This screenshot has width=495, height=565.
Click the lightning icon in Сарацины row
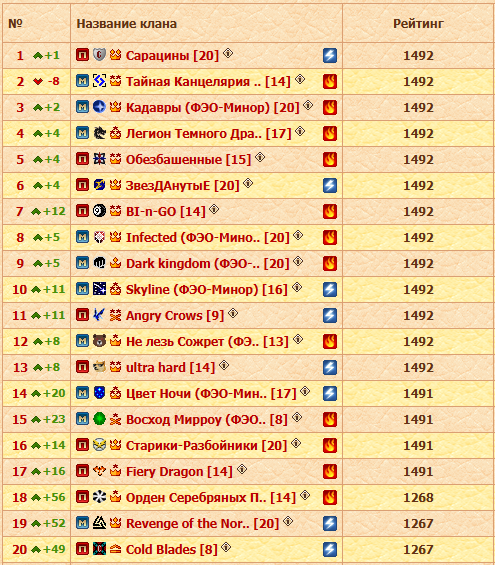[330, 55]
